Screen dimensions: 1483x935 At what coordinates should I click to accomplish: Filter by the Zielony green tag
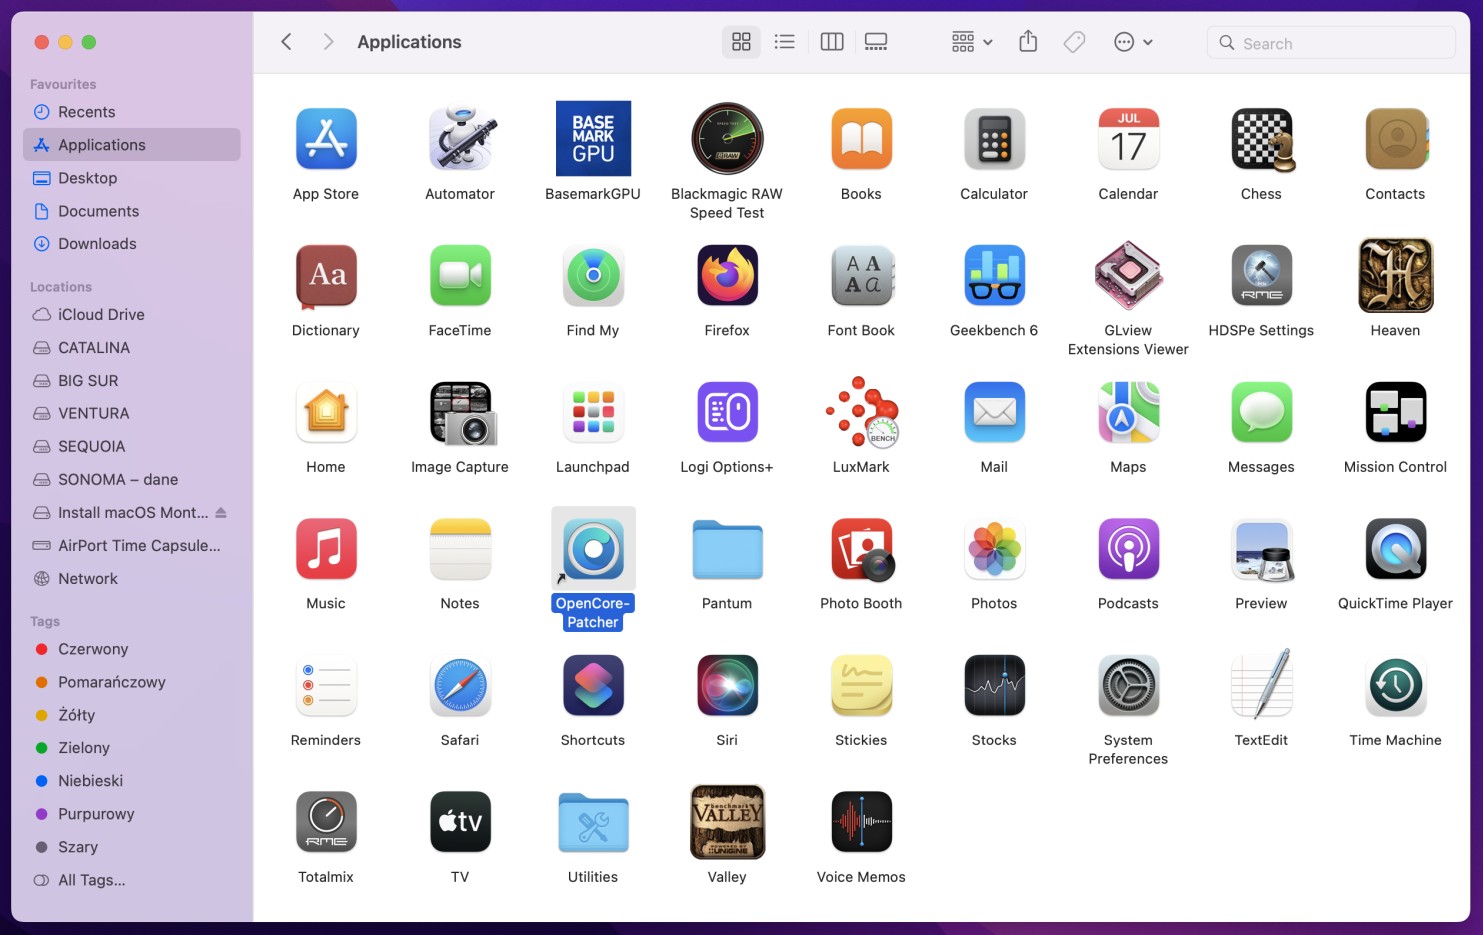coord(132,748)
